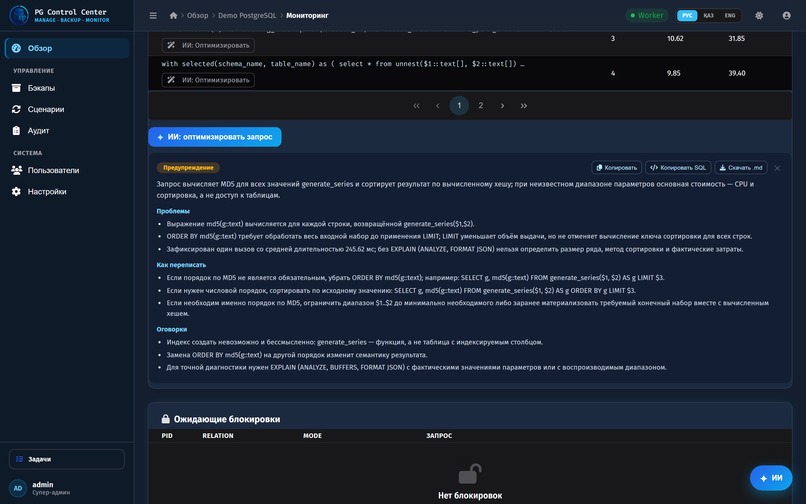Select page 2 in pagination
The height and width of the screenshot is (504, 806).
481,105
